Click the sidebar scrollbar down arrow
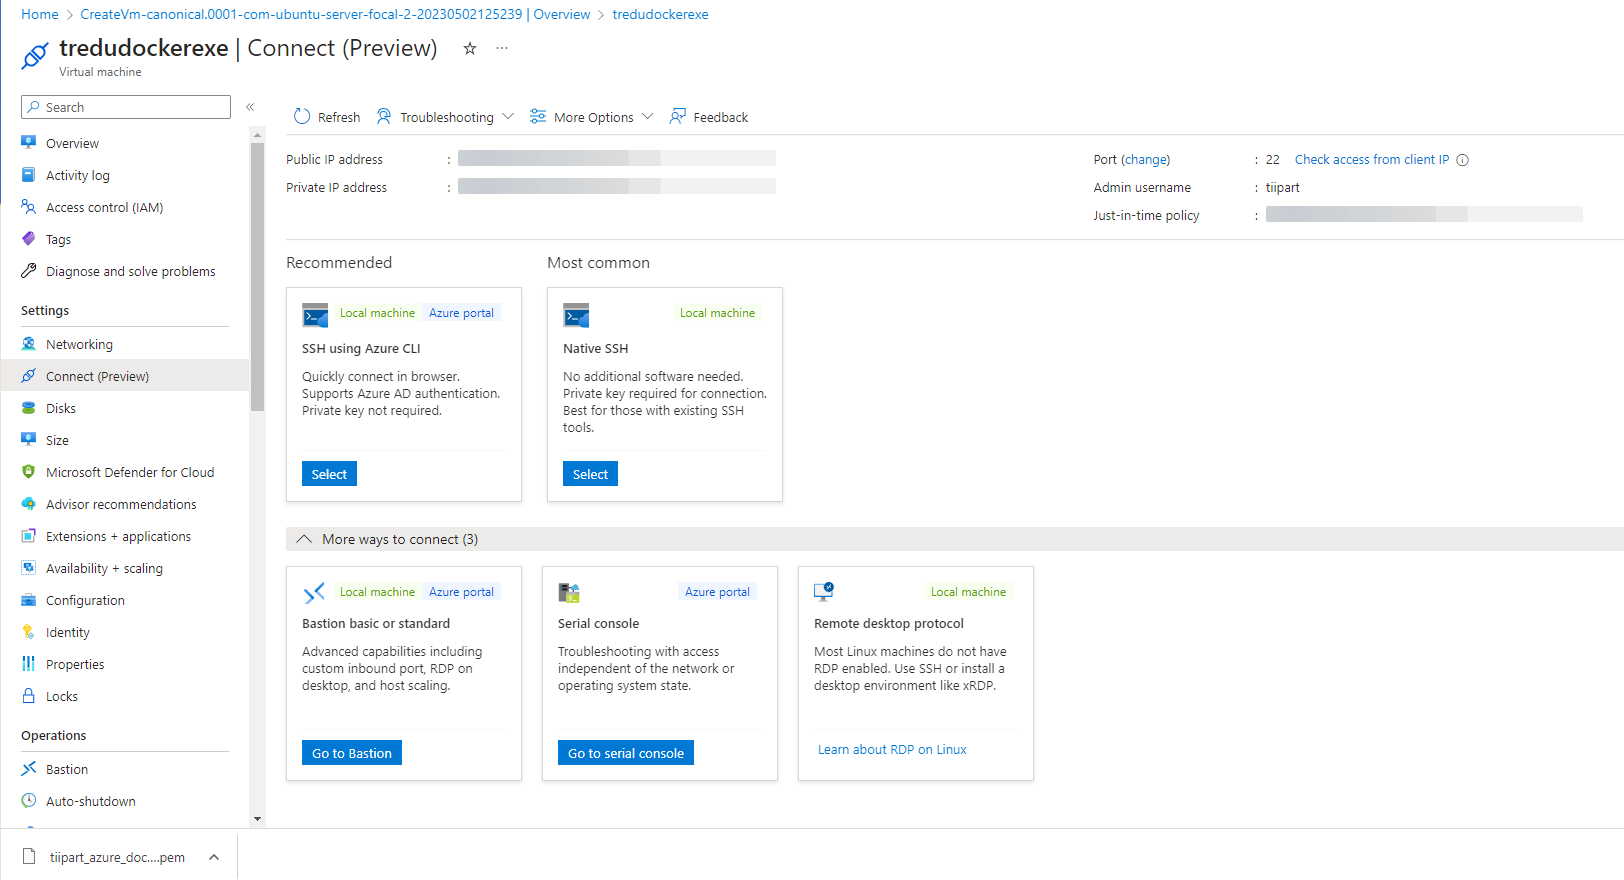Viewport: 1624px width, 880px height. pyautogui.click(x=257, y=819)
